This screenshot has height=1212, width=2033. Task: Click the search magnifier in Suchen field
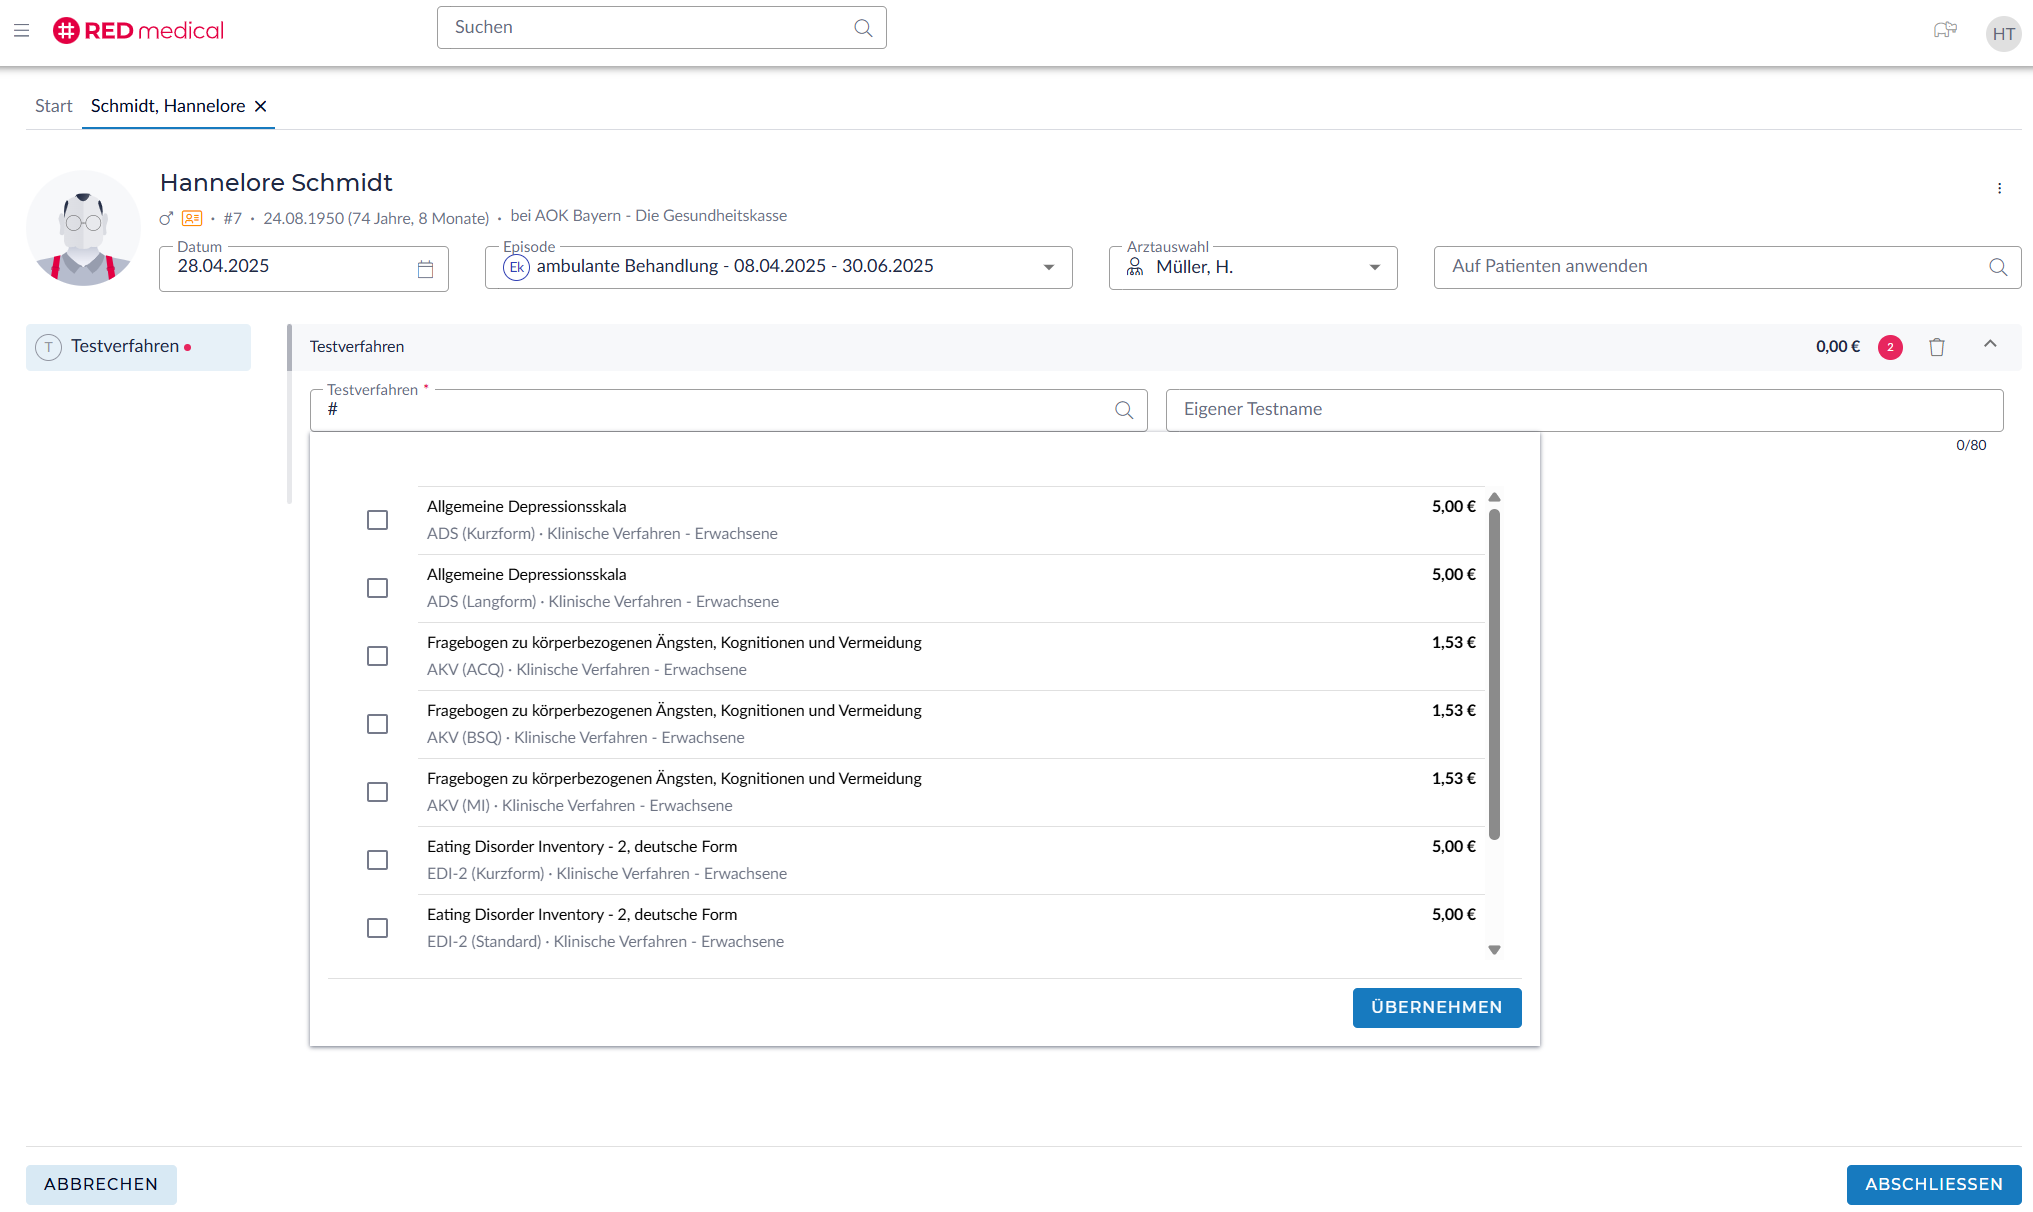point(863,28)
